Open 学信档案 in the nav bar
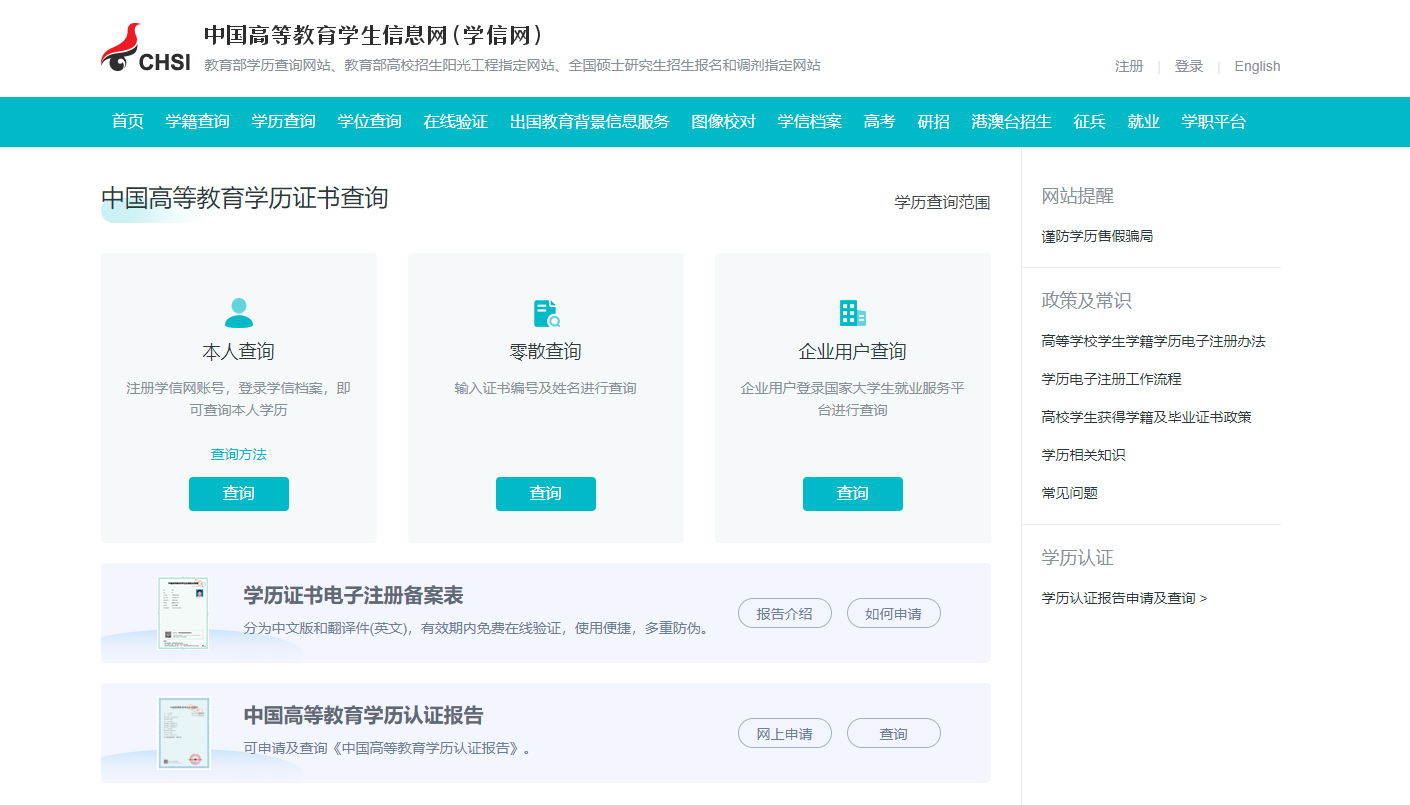Screen dimensions: 1410x805 click(x=809, y=122)
